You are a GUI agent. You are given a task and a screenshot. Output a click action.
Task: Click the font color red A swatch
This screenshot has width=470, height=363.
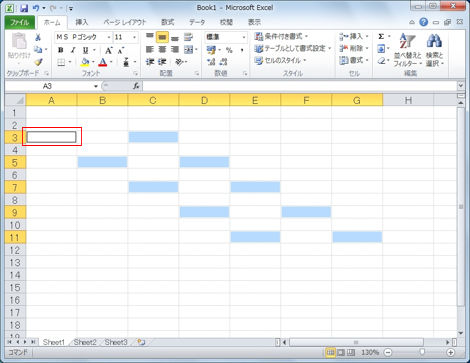pyautogui.click(x=103, y=62)
